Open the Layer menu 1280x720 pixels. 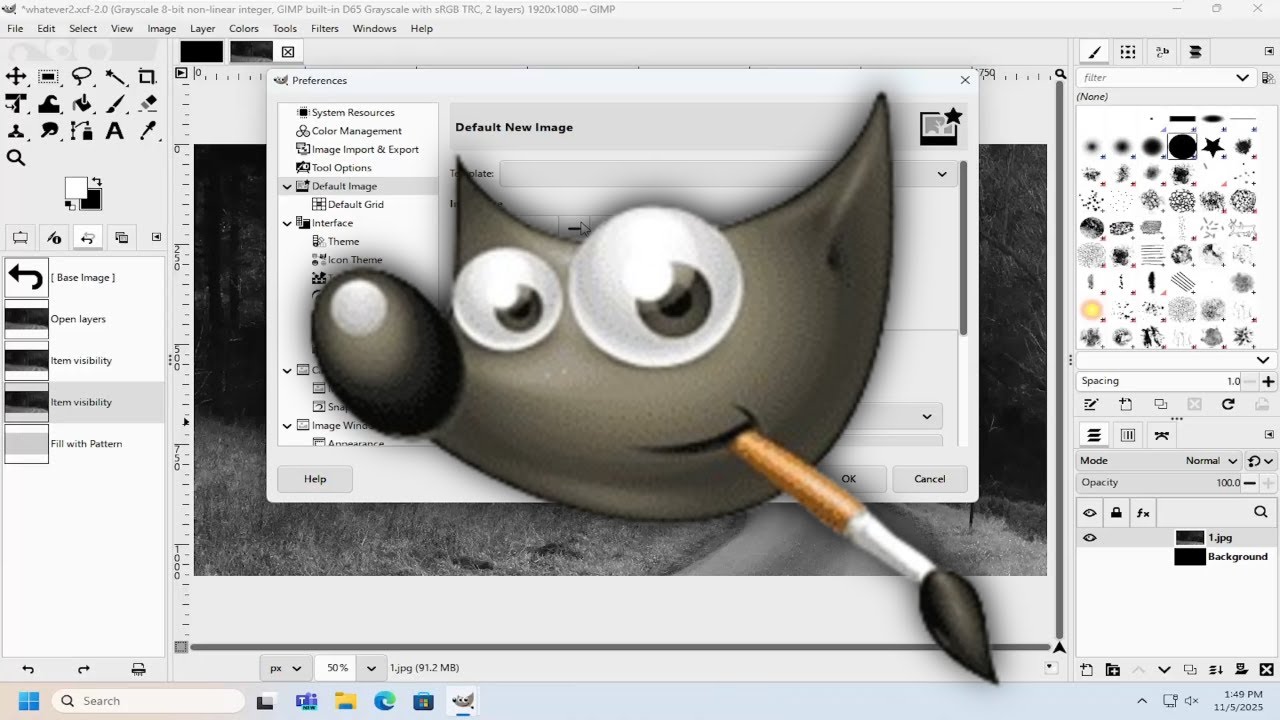pyautogui.click(x=202, y=28)
